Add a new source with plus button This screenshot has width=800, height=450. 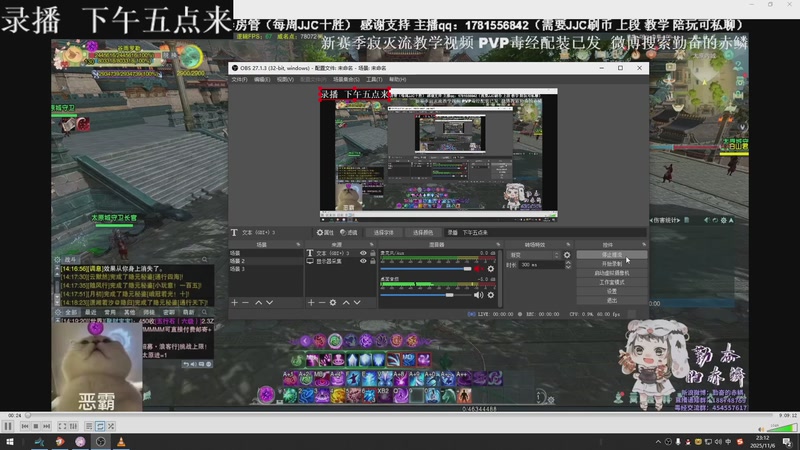(311, 303)
